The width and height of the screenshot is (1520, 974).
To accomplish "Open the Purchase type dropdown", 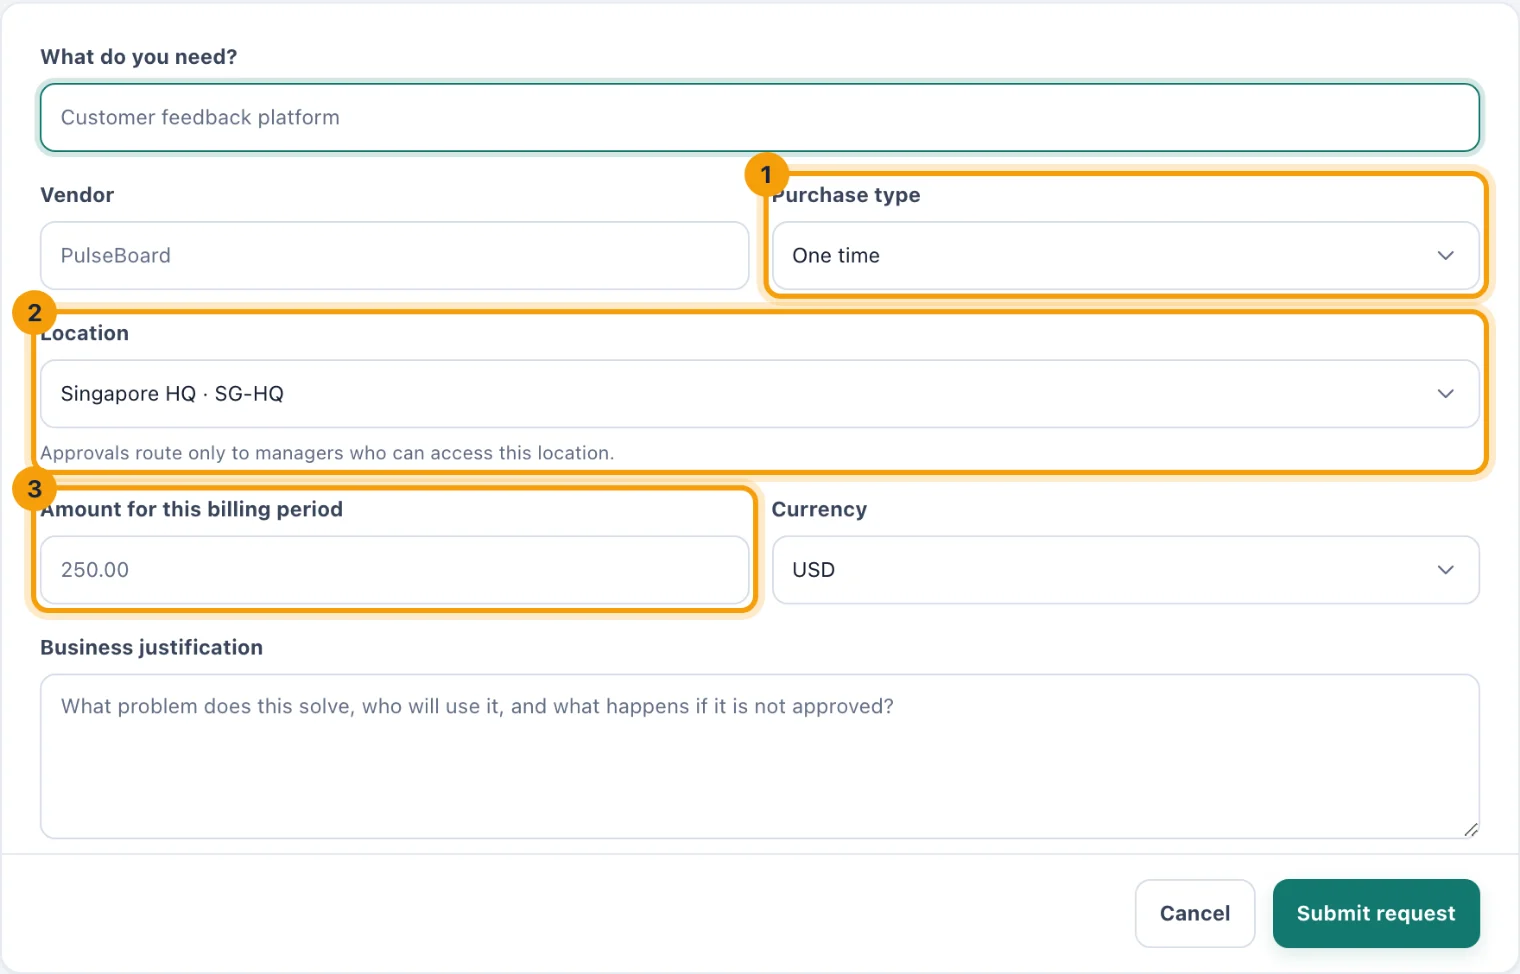I will click(1126, 256).
